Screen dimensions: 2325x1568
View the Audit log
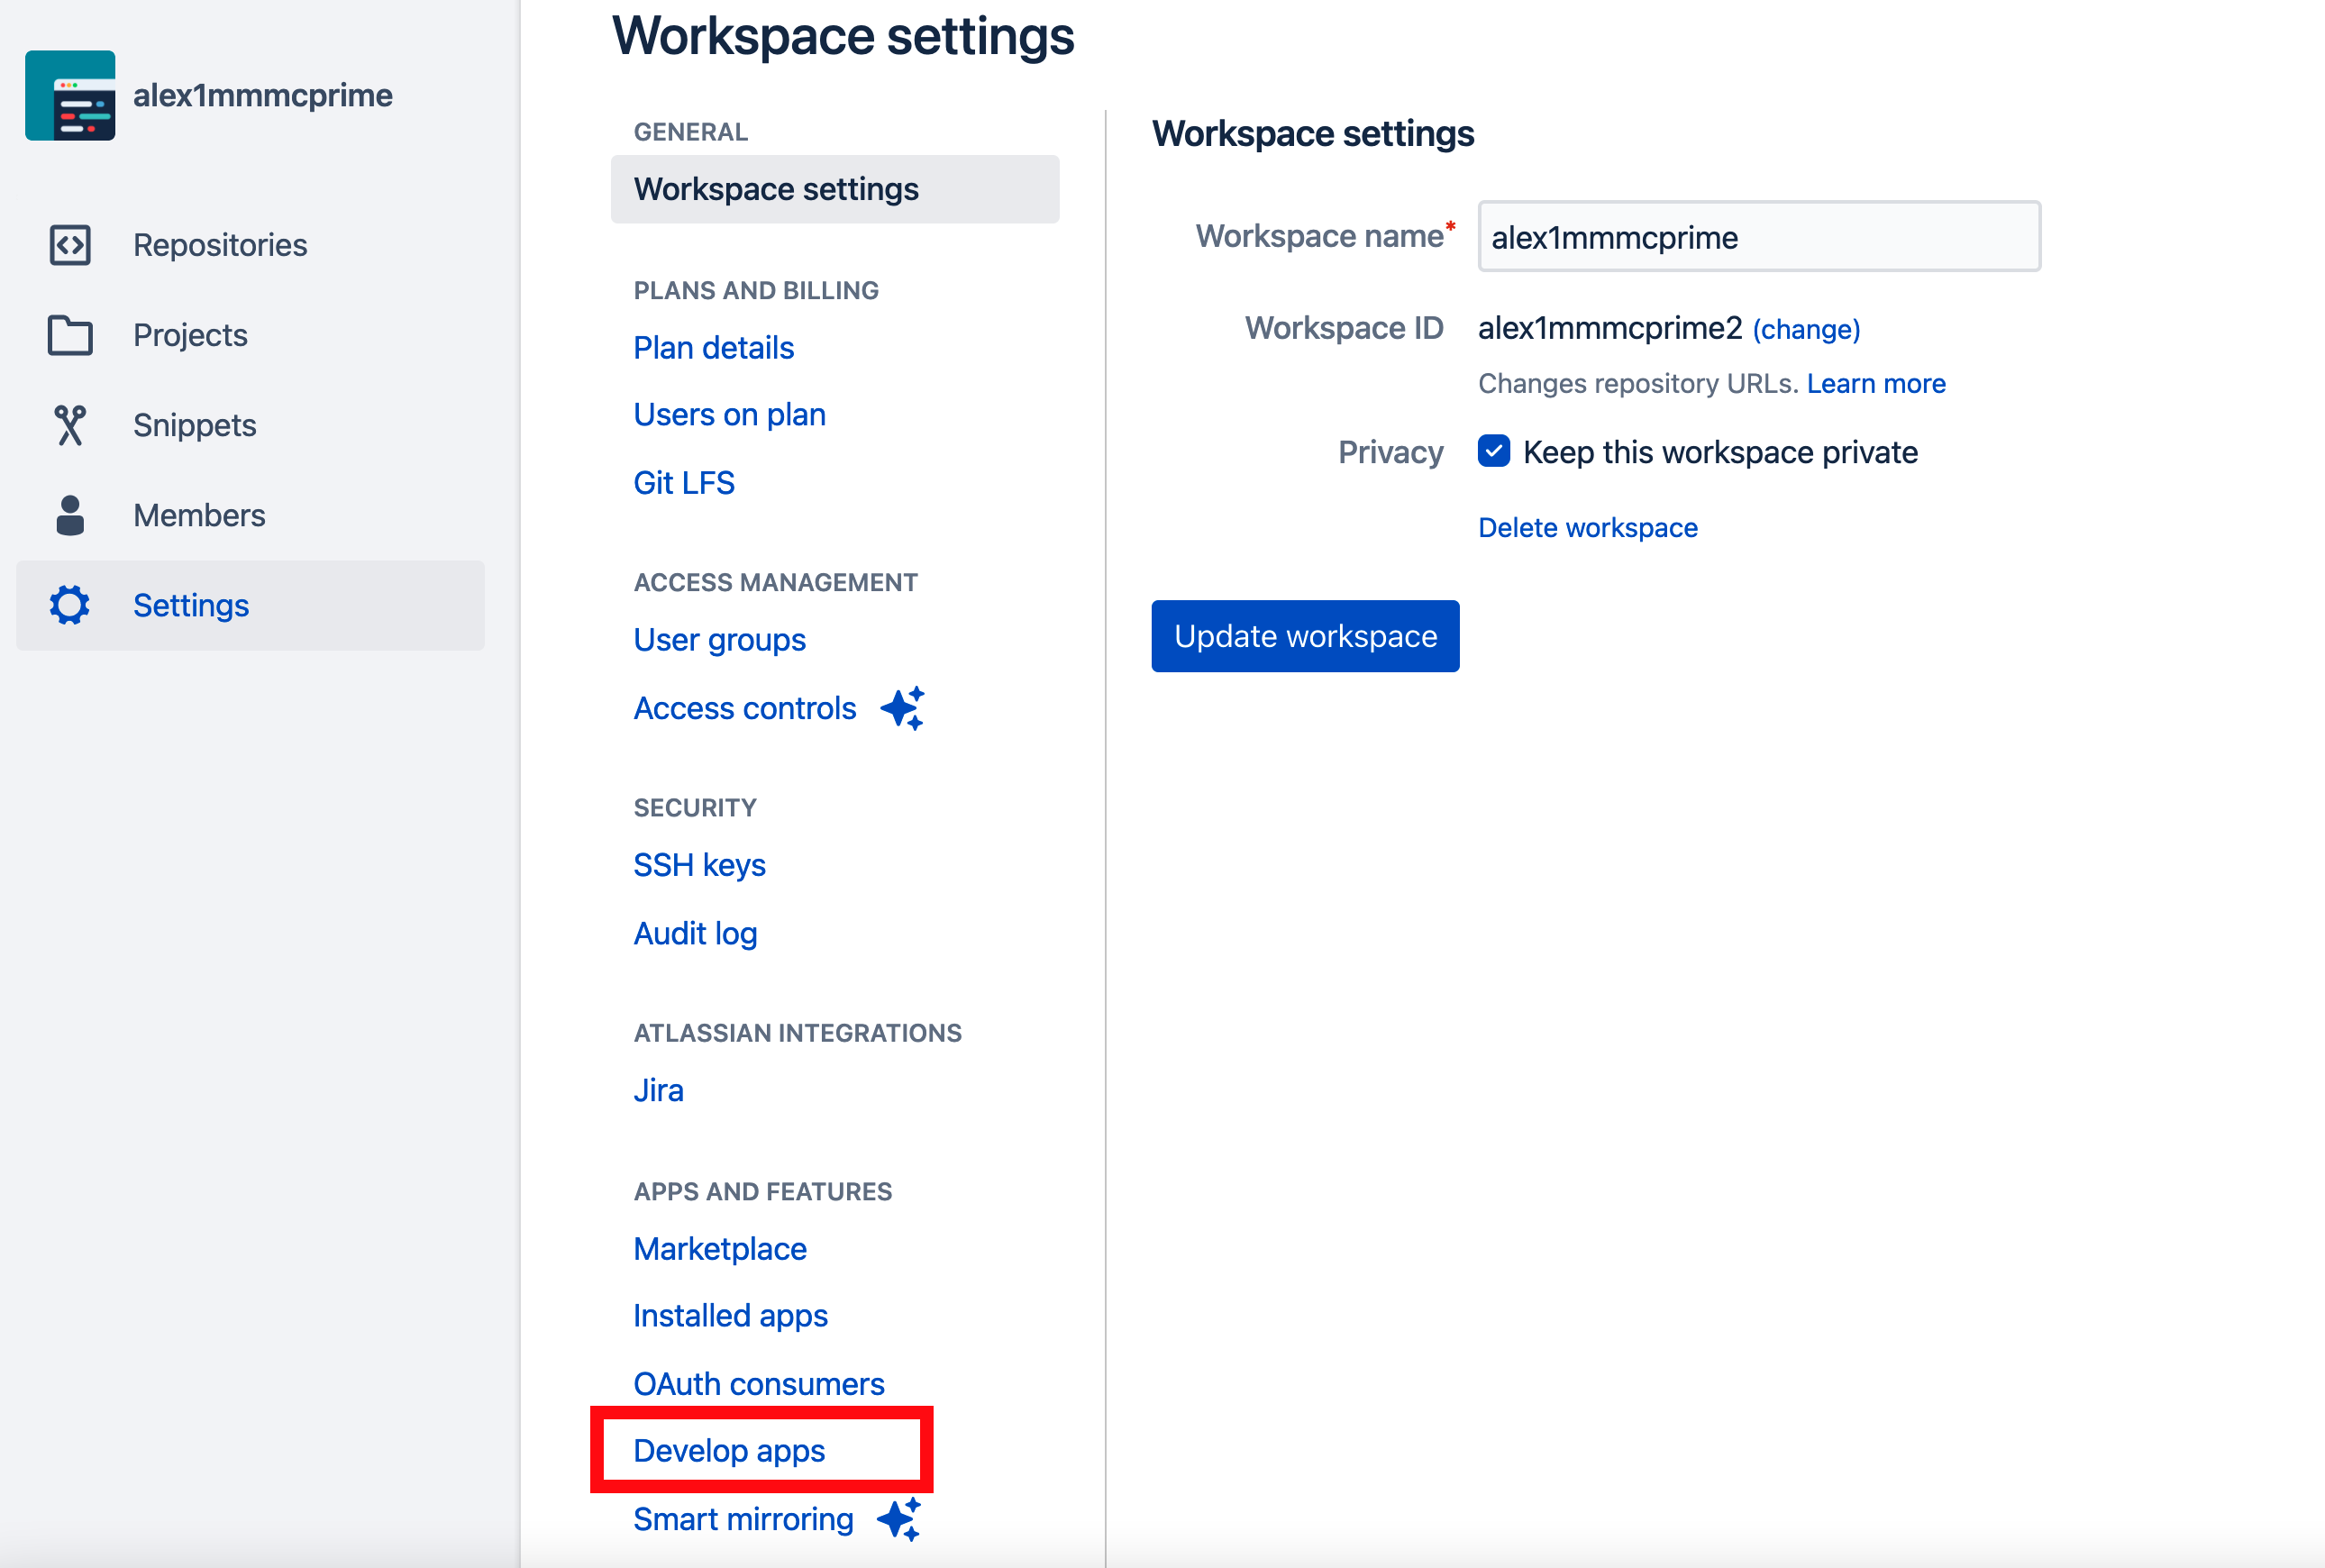coord(696,933)
